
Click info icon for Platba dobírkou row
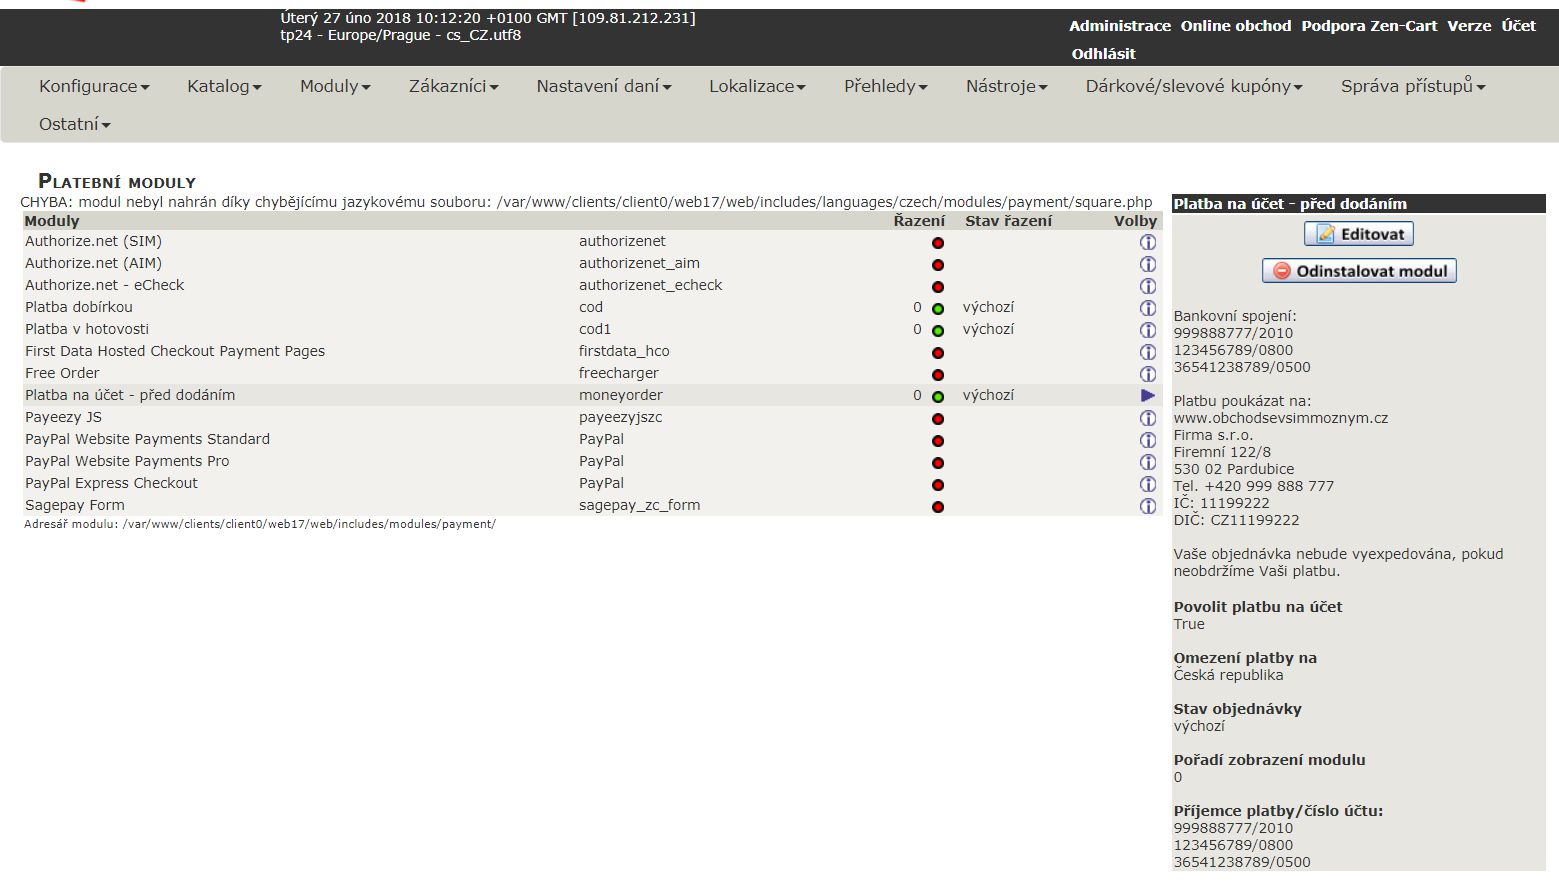pos(1147,308)
